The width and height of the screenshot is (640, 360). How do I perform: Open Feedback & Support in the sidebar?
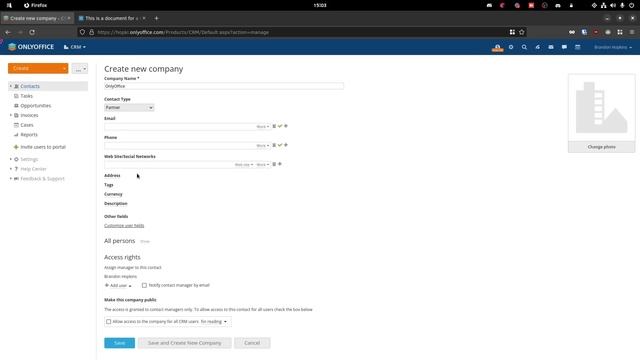42,179
